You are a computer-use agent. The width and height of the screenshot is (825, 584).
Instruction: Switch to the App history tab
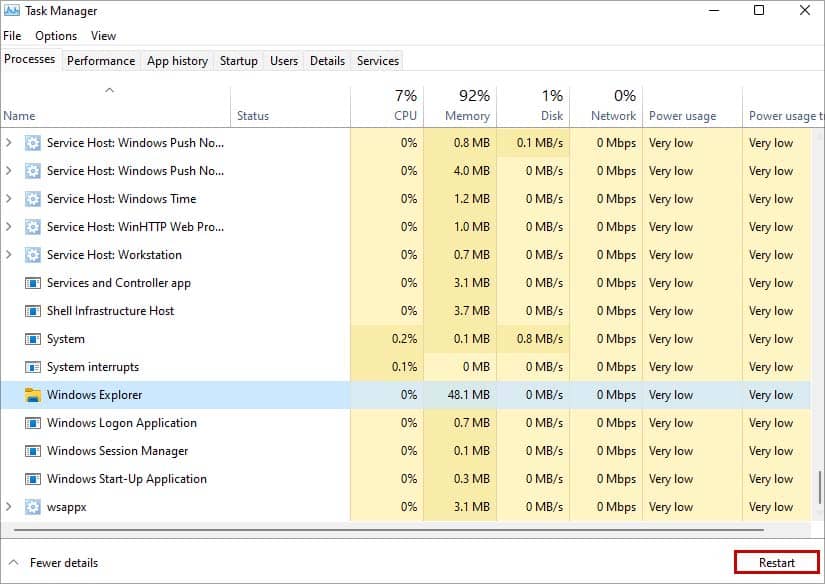coord(177,61)
